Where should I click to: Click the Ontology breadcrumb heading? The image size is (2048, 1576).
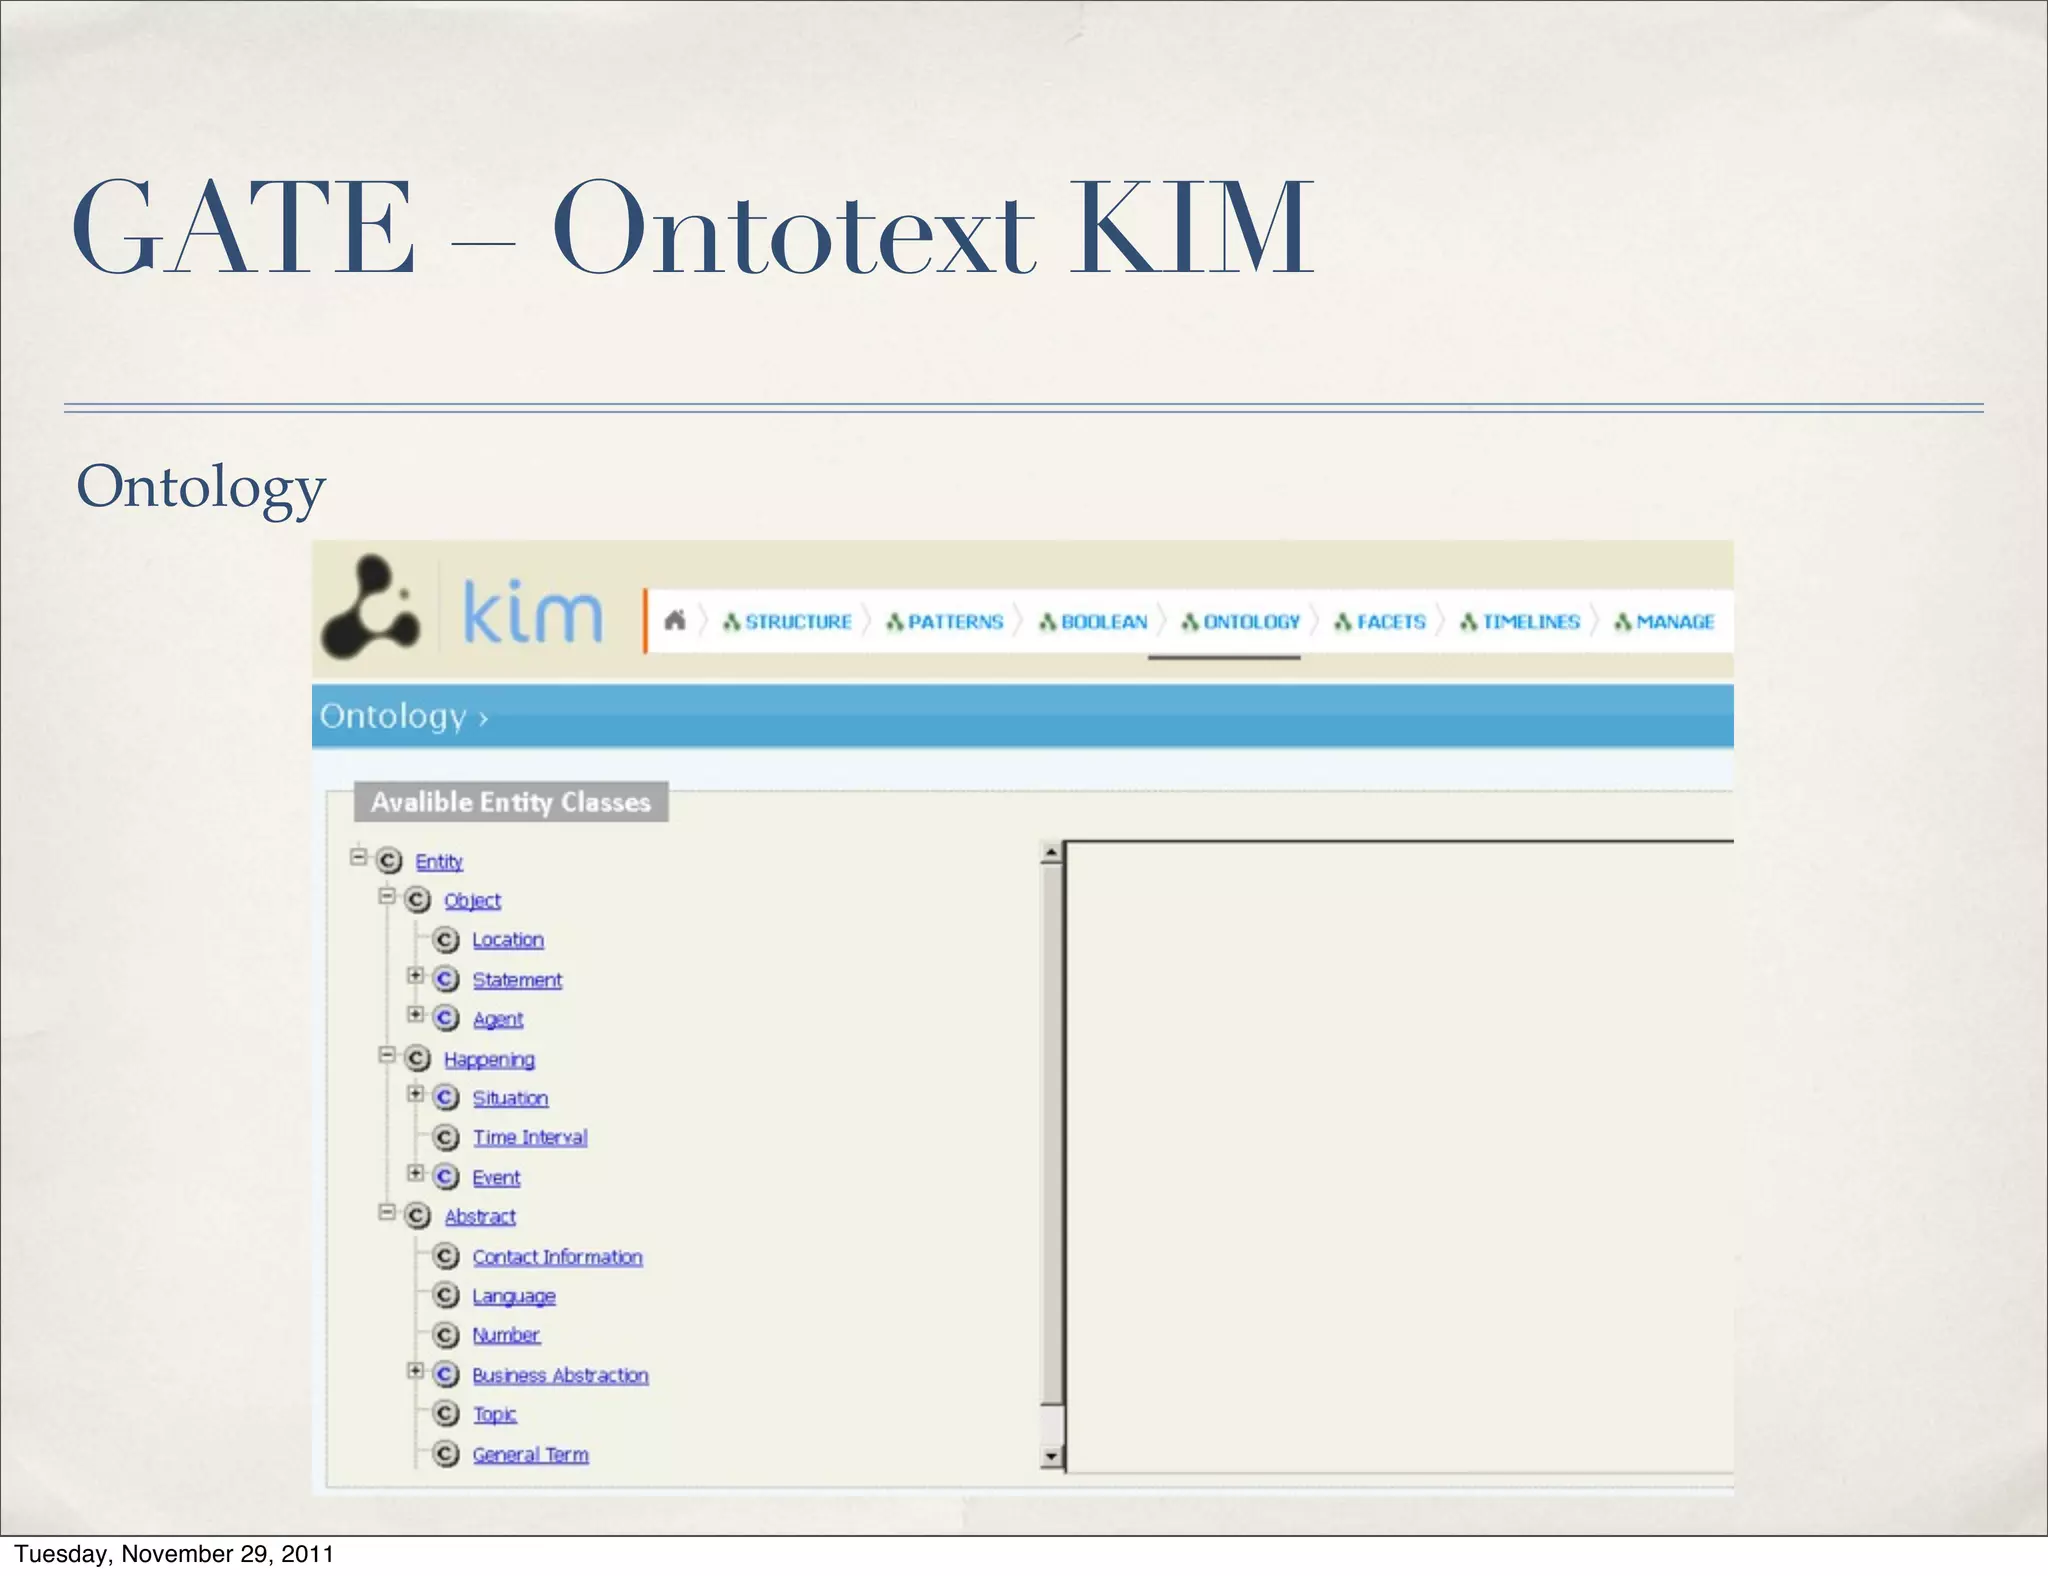tap(393, 716)
